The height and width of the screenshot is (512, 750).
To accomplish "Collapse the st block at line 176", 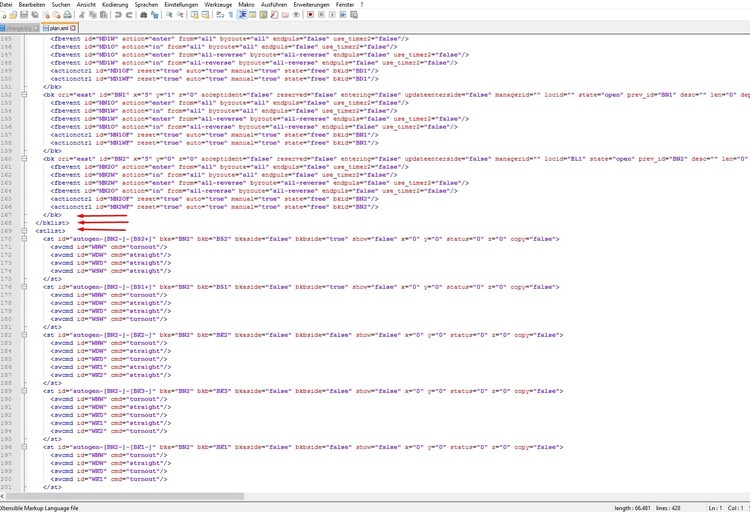I will [x=24, y=287].
